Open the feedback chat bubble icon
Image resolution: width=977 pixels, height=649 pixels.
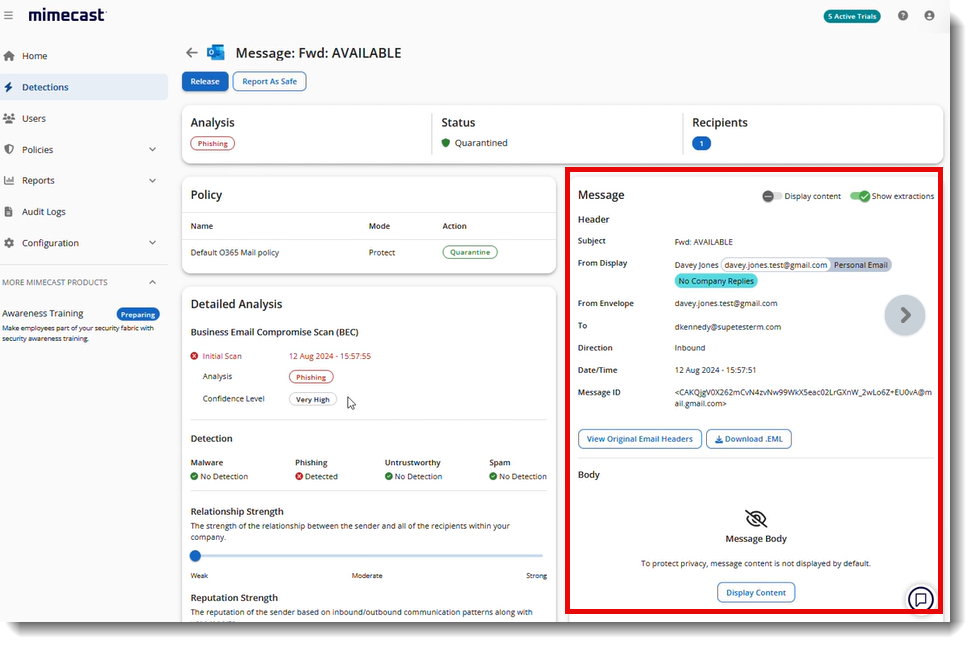click(x=920, y=599)
